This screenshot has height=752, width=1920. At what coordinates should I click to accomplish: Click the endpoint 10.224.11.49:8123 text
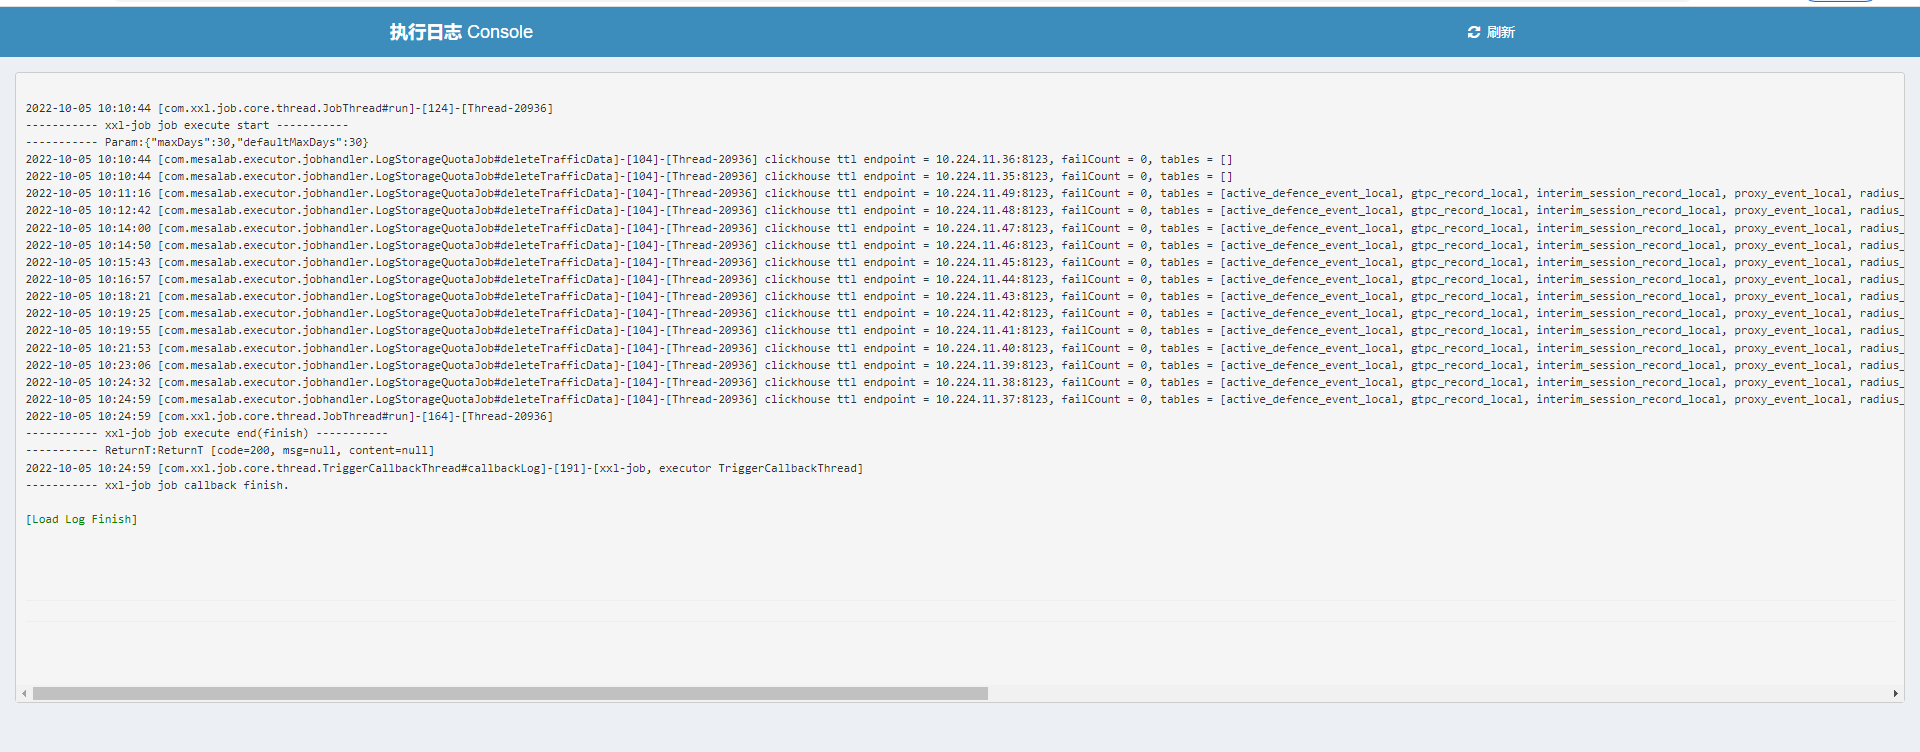[x=992, y=193]
